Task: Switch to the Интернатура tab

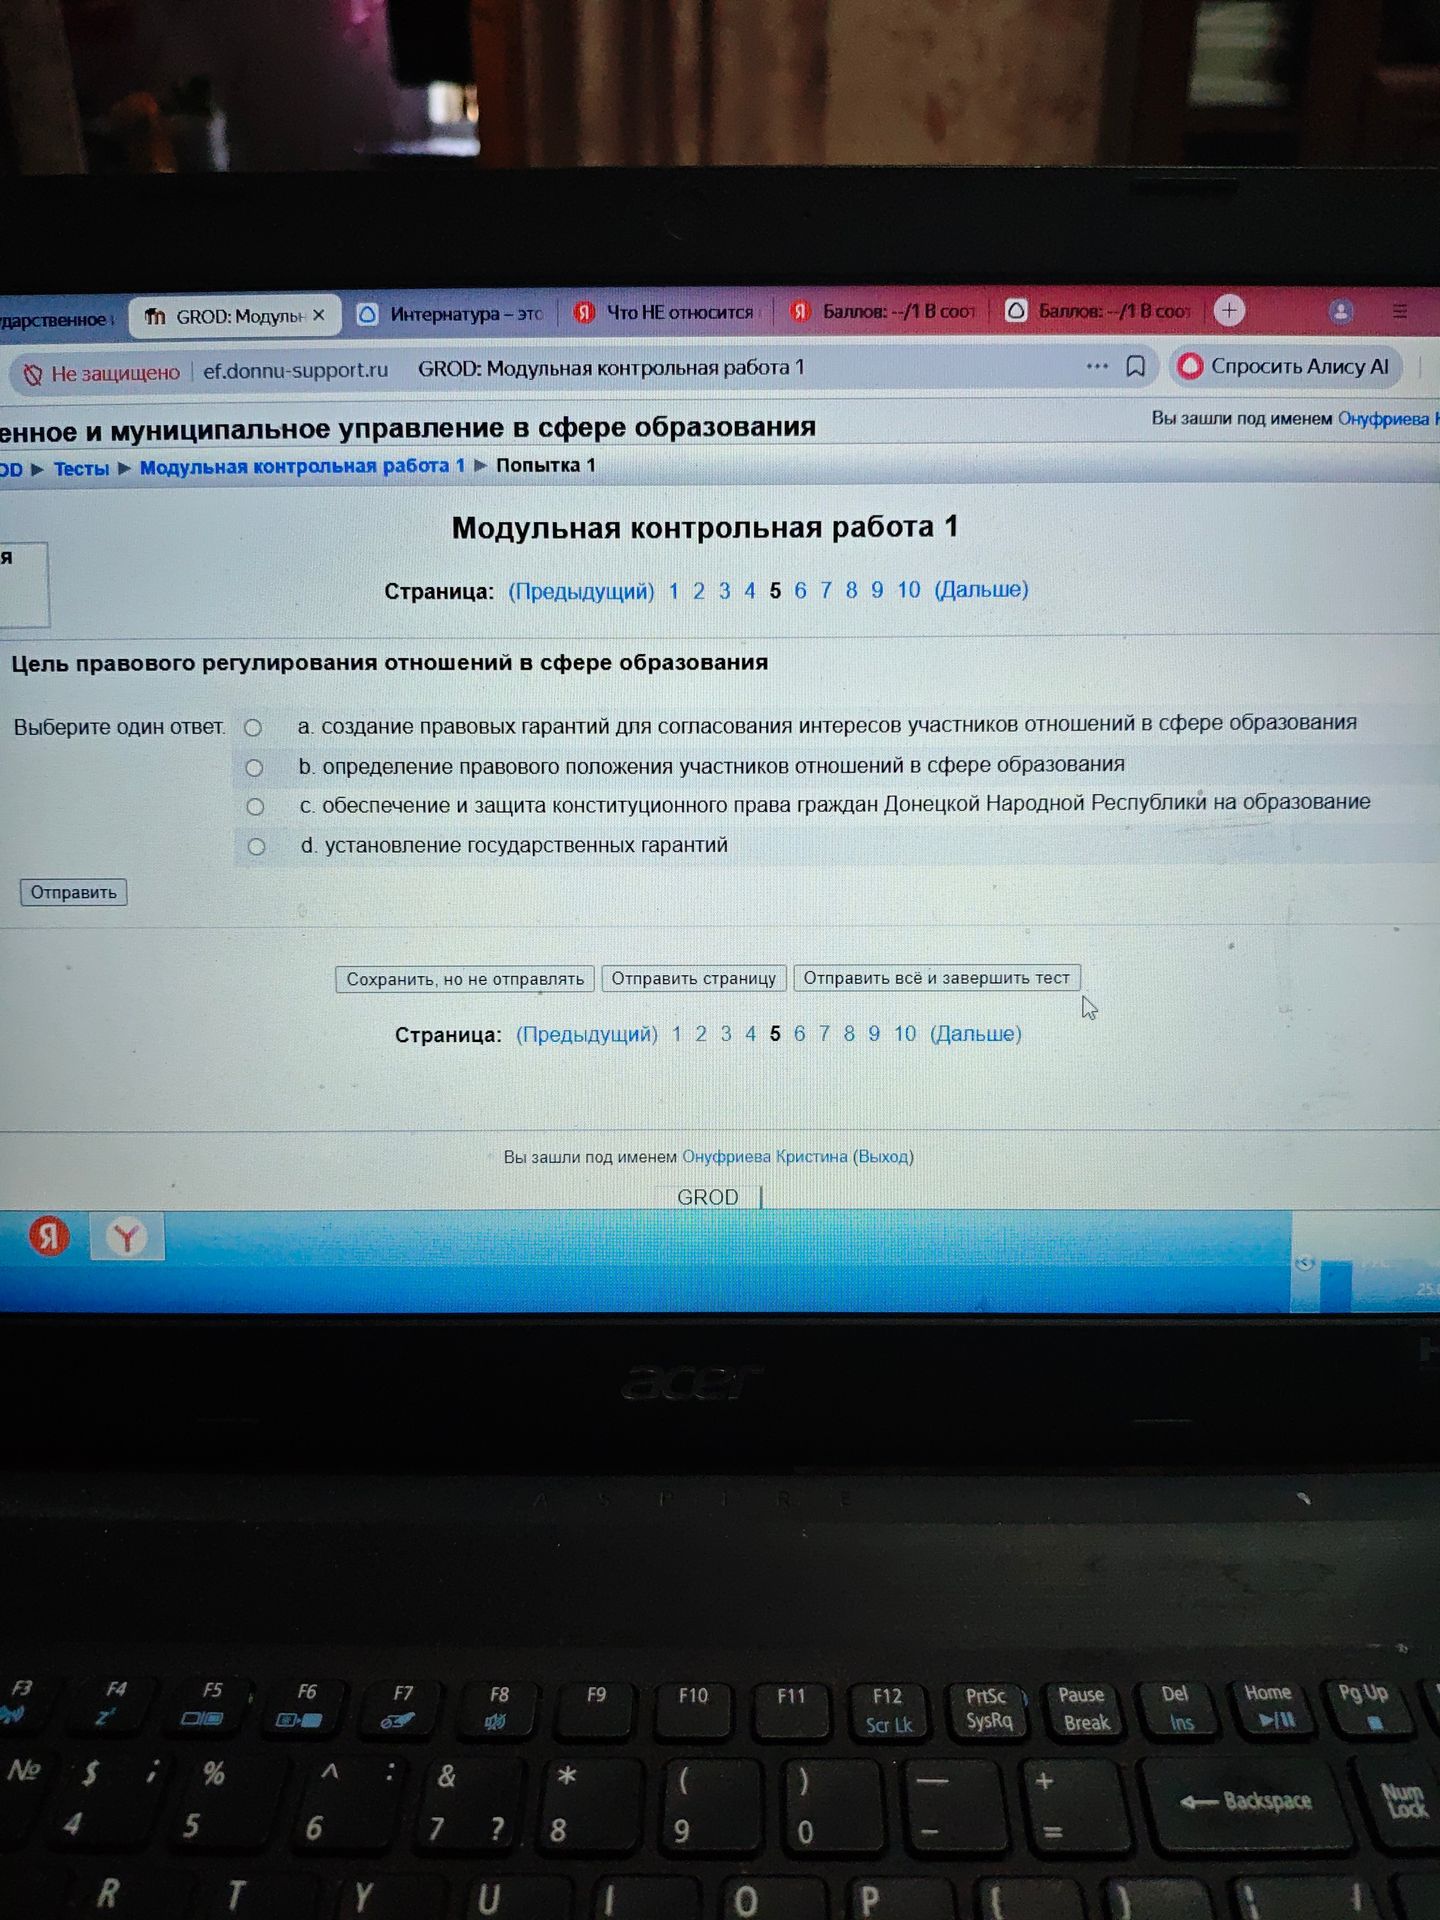Action: coord(451,314)
